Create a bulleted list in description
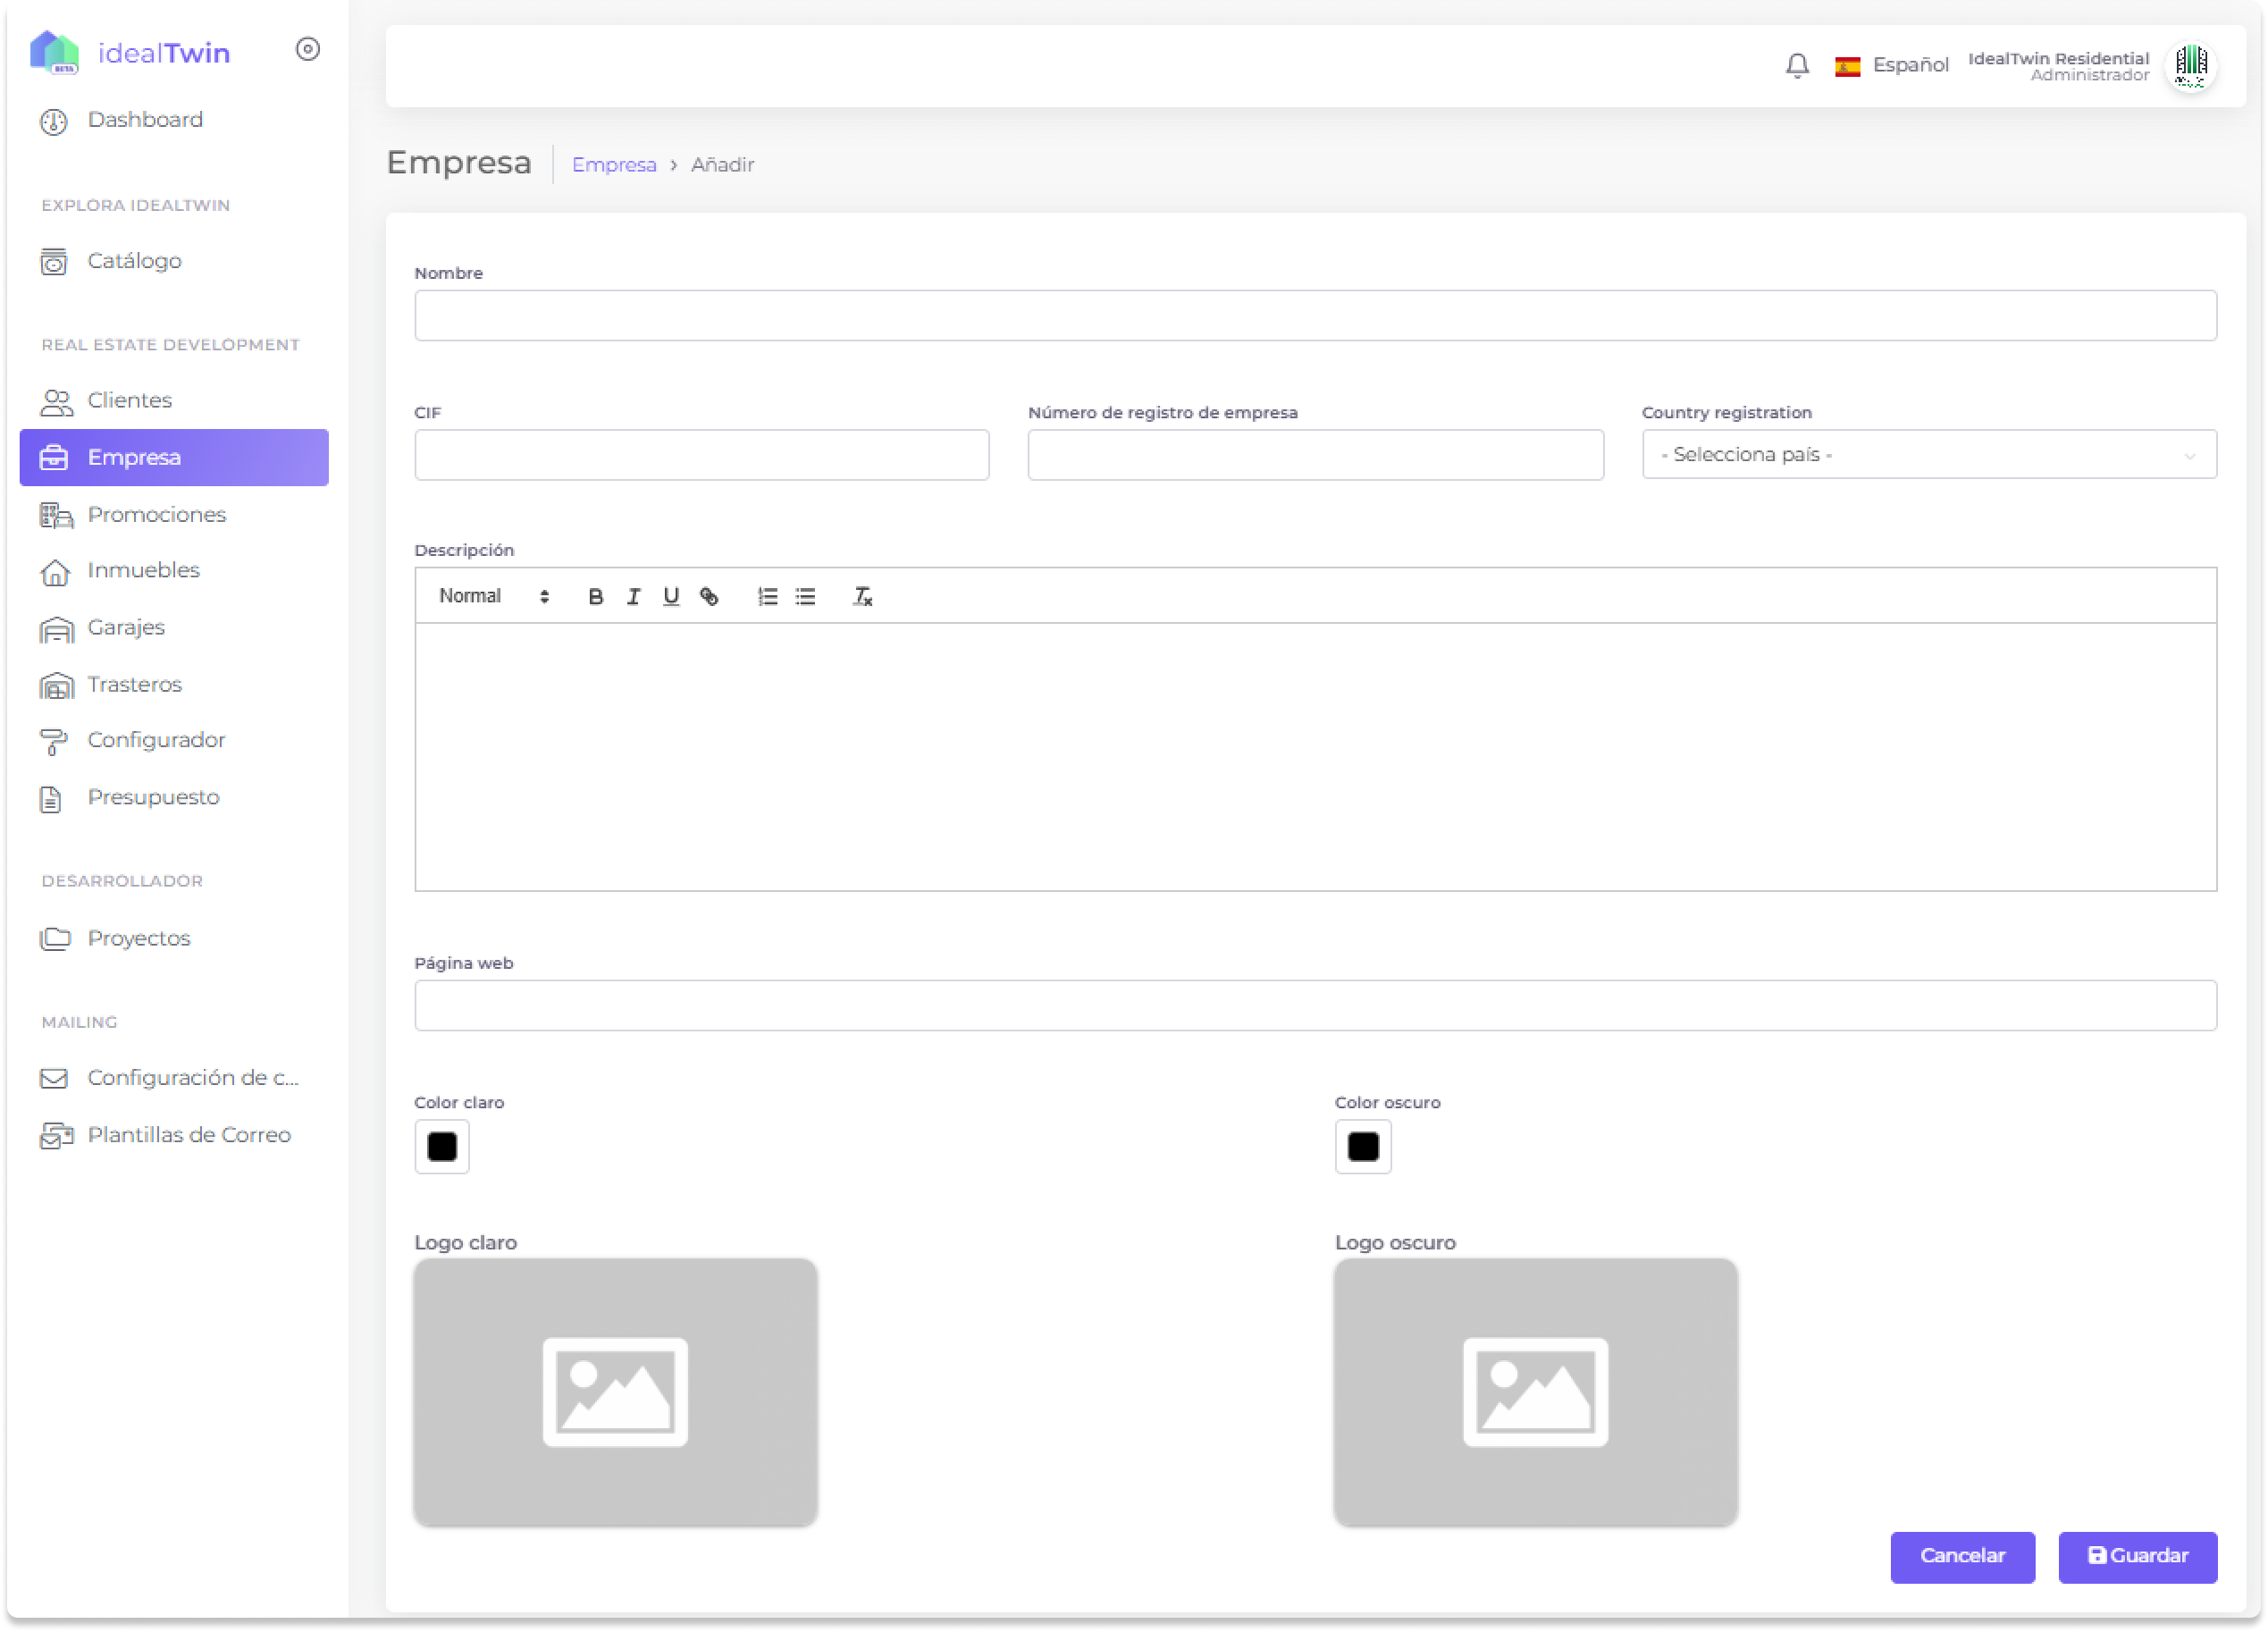This screenshot has width=2268, height=1632. pos(805,597)
